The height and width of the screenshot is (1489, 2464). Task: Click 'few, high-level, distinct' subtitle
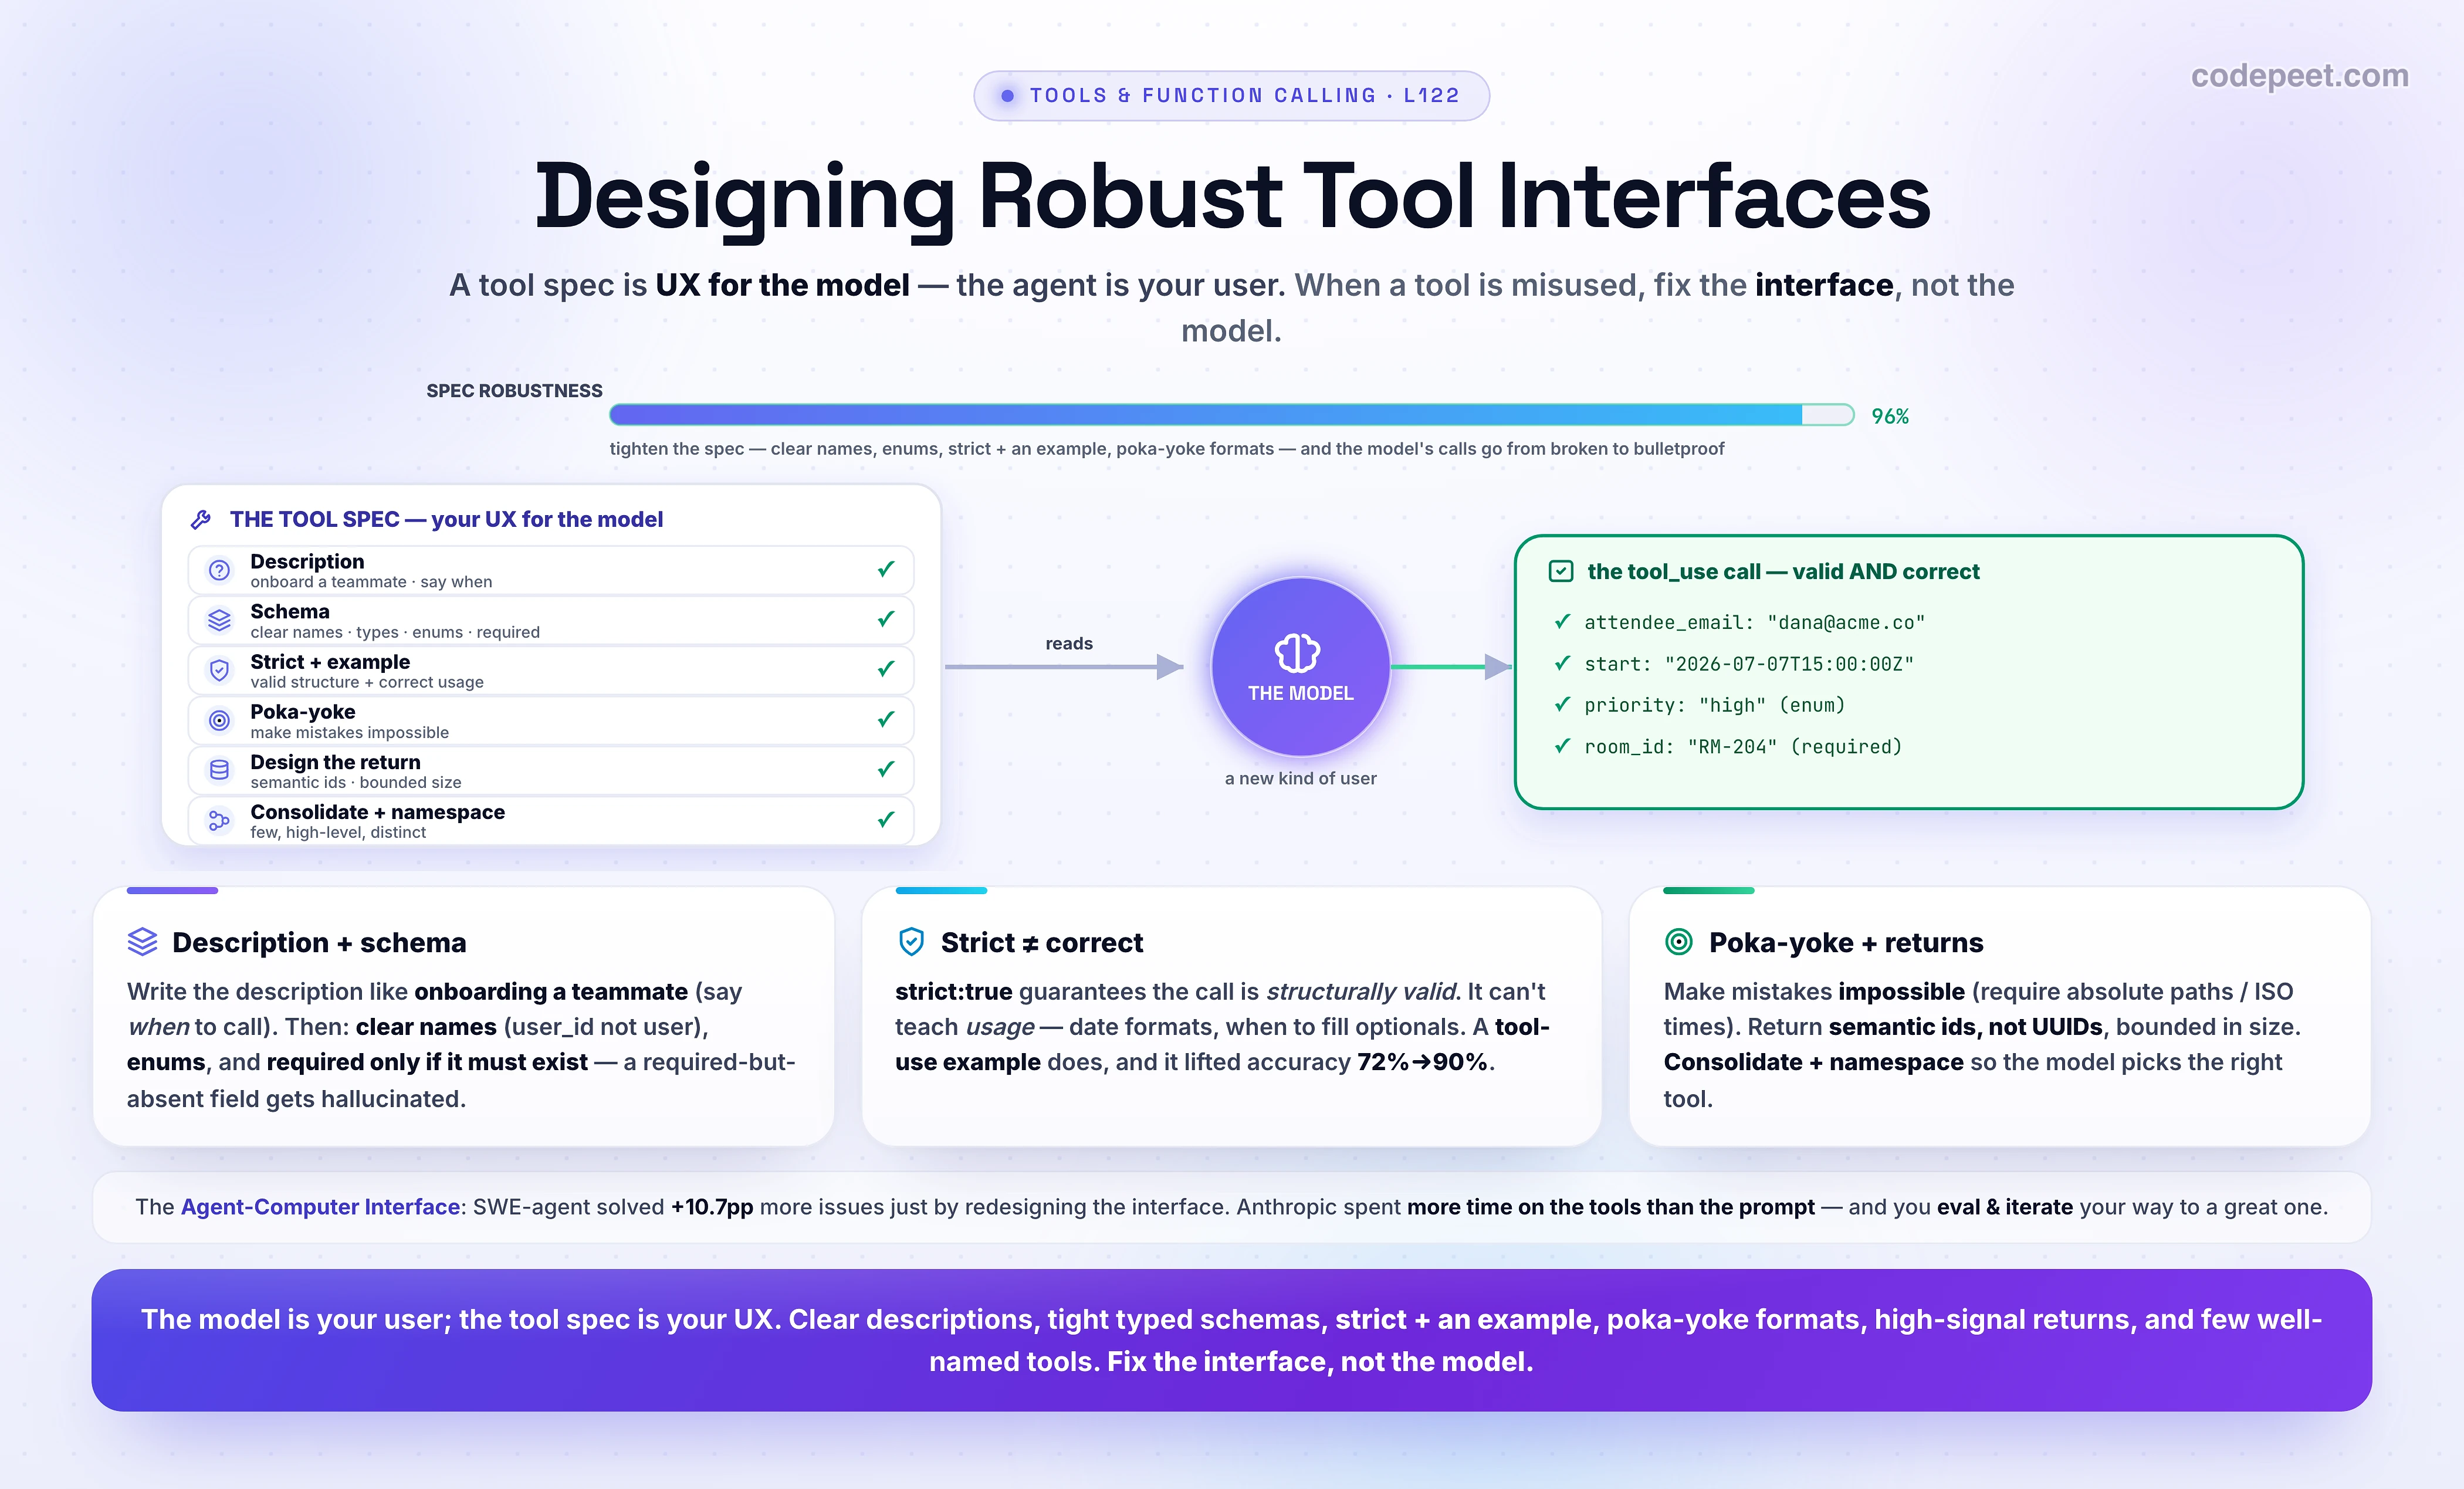(338, 832)
